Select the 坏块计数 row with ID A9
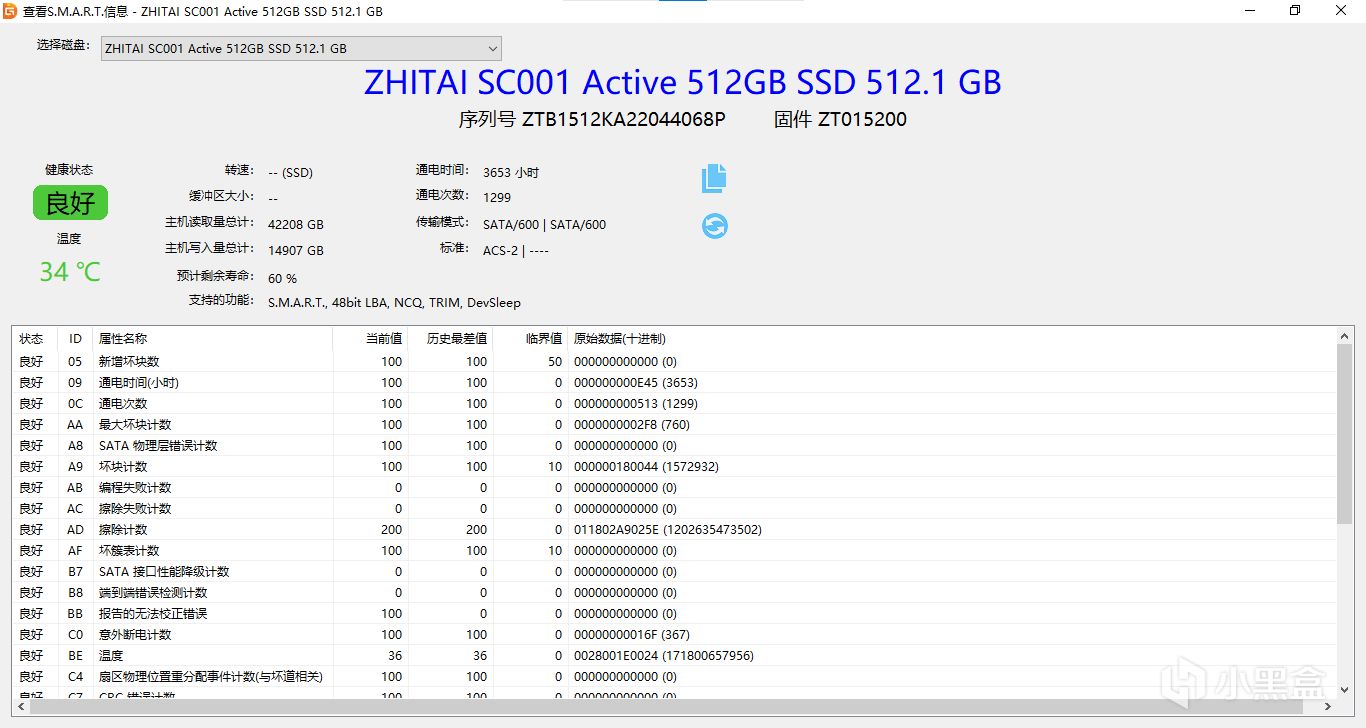This screenshot has width=1366, height=728. [x=675, y=466]
